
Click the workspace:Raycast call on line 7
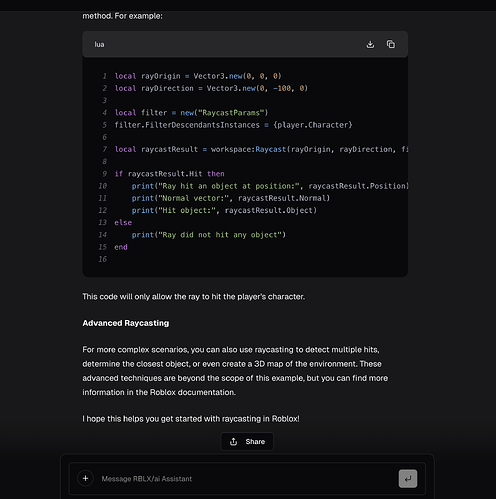[249, 149]
